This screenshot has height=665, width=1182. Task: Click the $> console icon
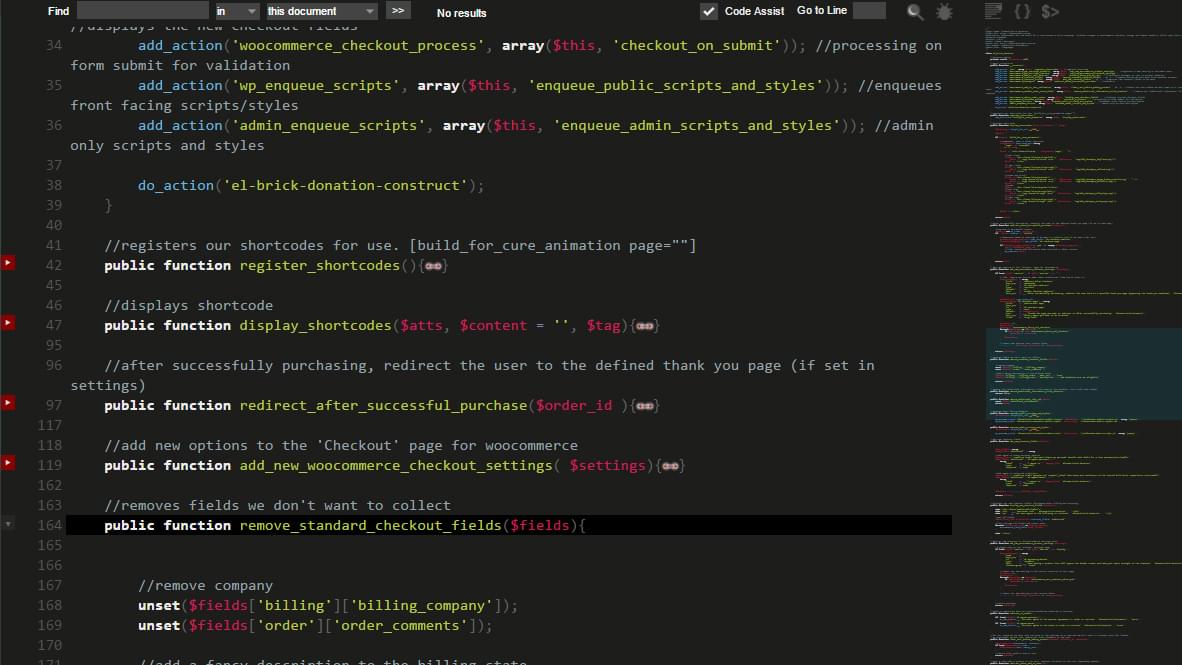pos(1050,11)
